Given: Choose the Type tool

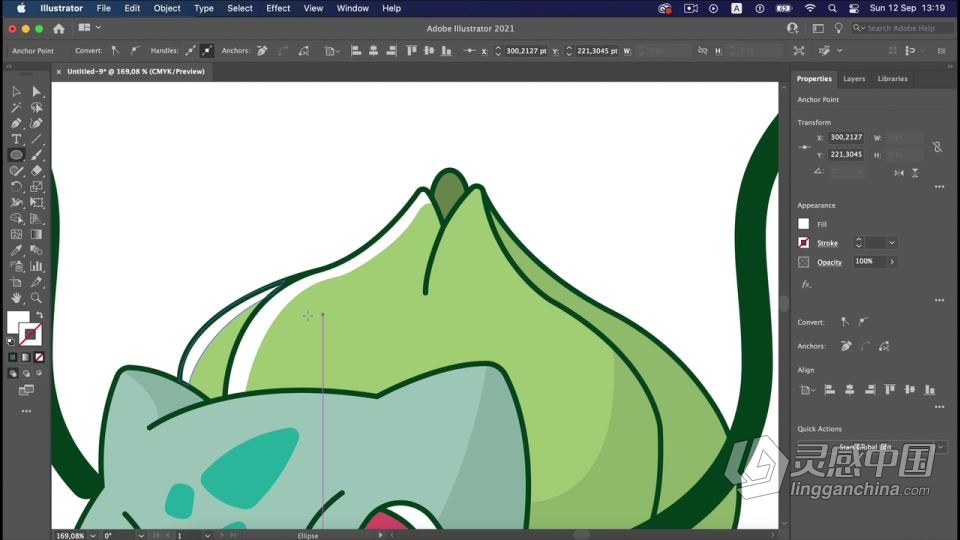Looking at the screenshot, I should pyautogui.click(x=17, y=140).
